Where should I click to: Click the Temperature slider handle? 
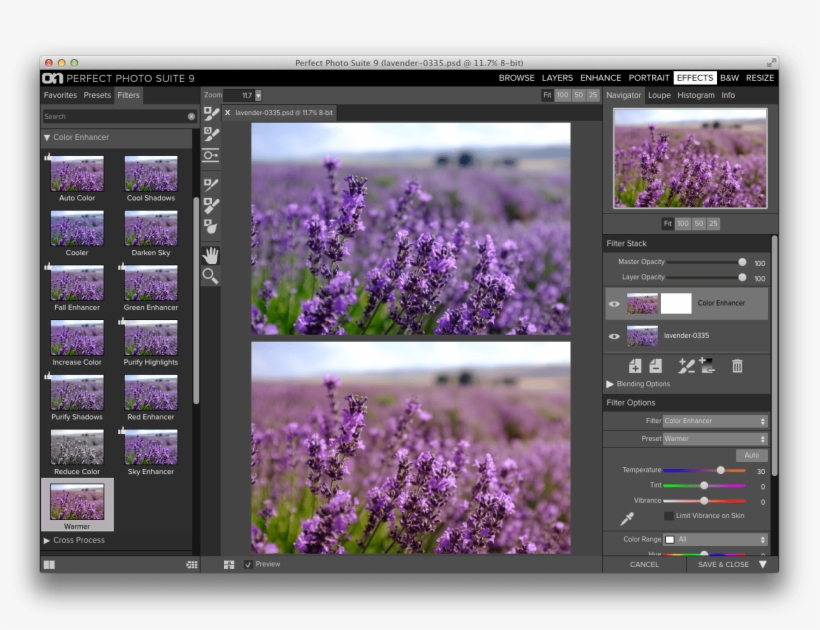(720, 470)
